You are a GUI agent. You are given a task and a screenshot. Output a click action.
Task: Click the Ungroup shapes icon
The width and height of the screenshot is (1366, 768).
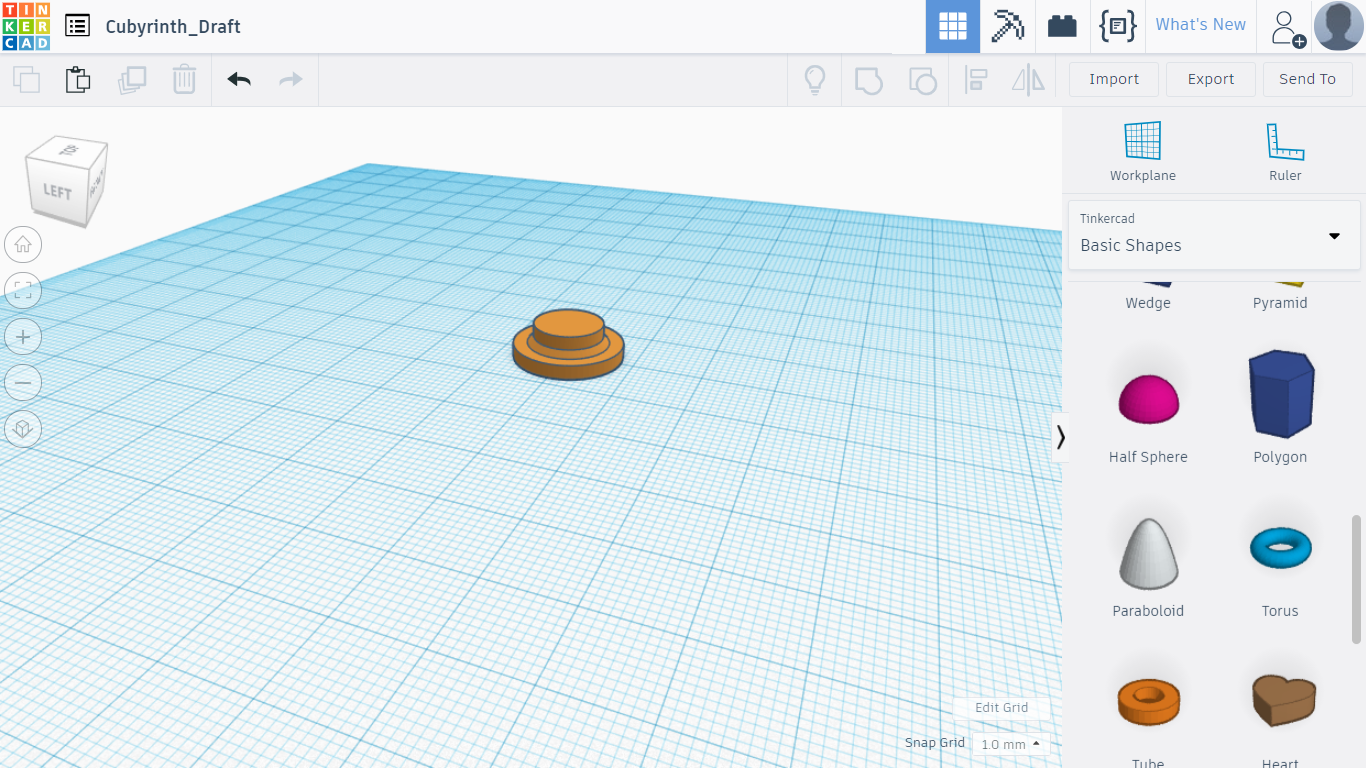923,80
